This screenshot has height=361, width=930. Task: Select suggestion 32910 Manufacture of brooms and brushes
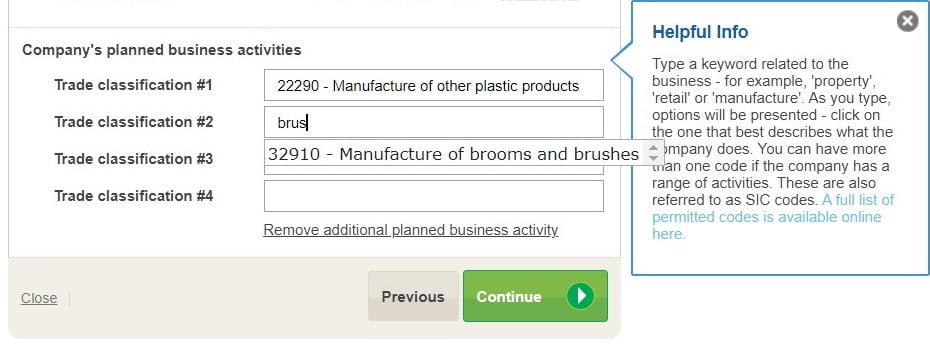pos(453,154)
